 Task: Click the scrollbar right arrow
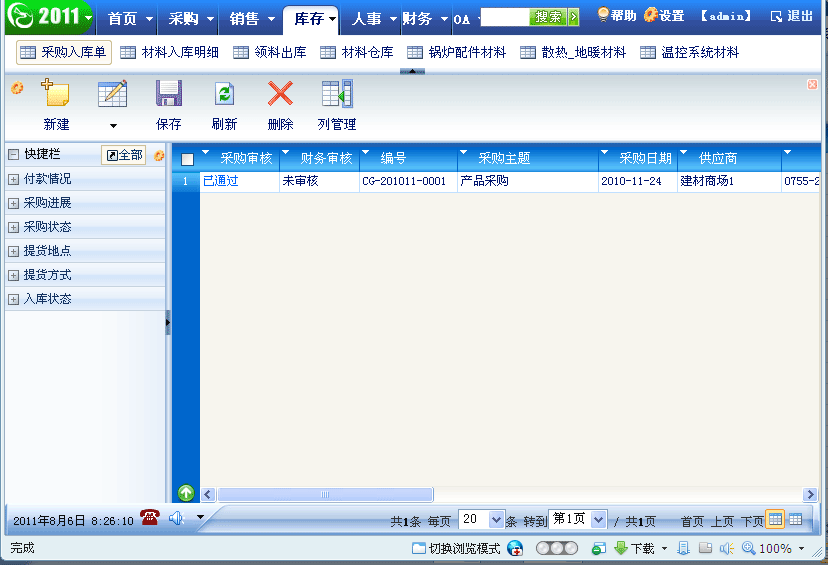(810, 494)
